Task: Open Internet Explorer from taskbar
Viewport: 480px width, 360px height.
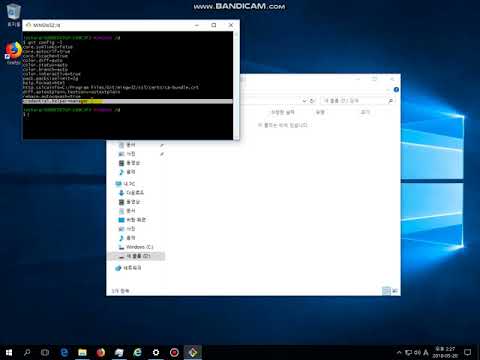Action: point(137,352)
